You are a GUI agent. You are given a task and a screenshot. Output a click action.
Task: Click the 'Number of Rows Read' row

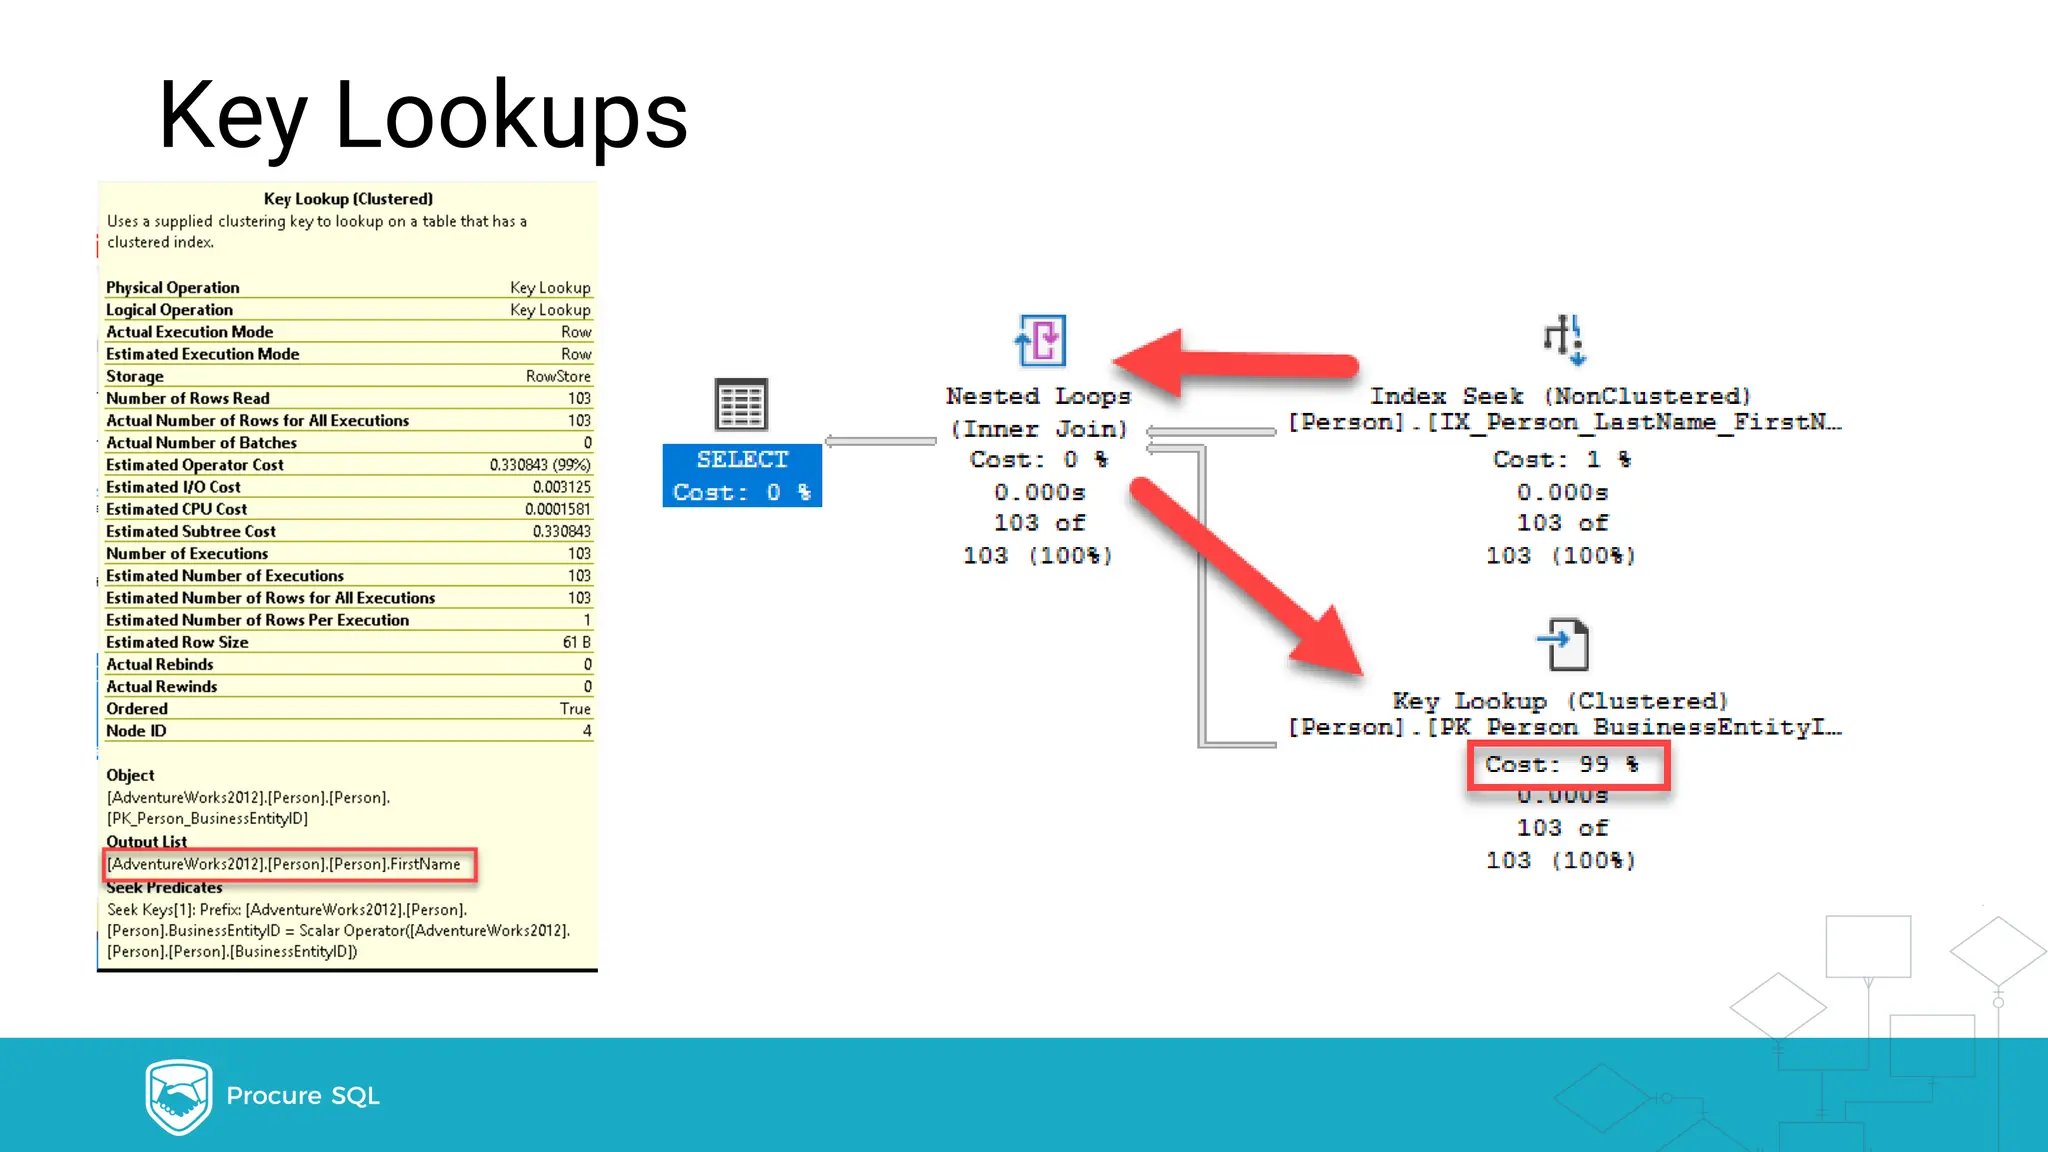tap(348, 398)
